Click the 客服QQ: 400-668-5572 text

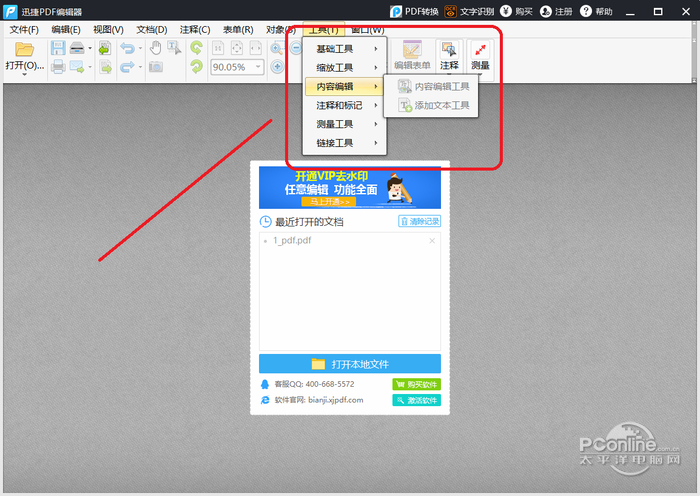point(314,384)
